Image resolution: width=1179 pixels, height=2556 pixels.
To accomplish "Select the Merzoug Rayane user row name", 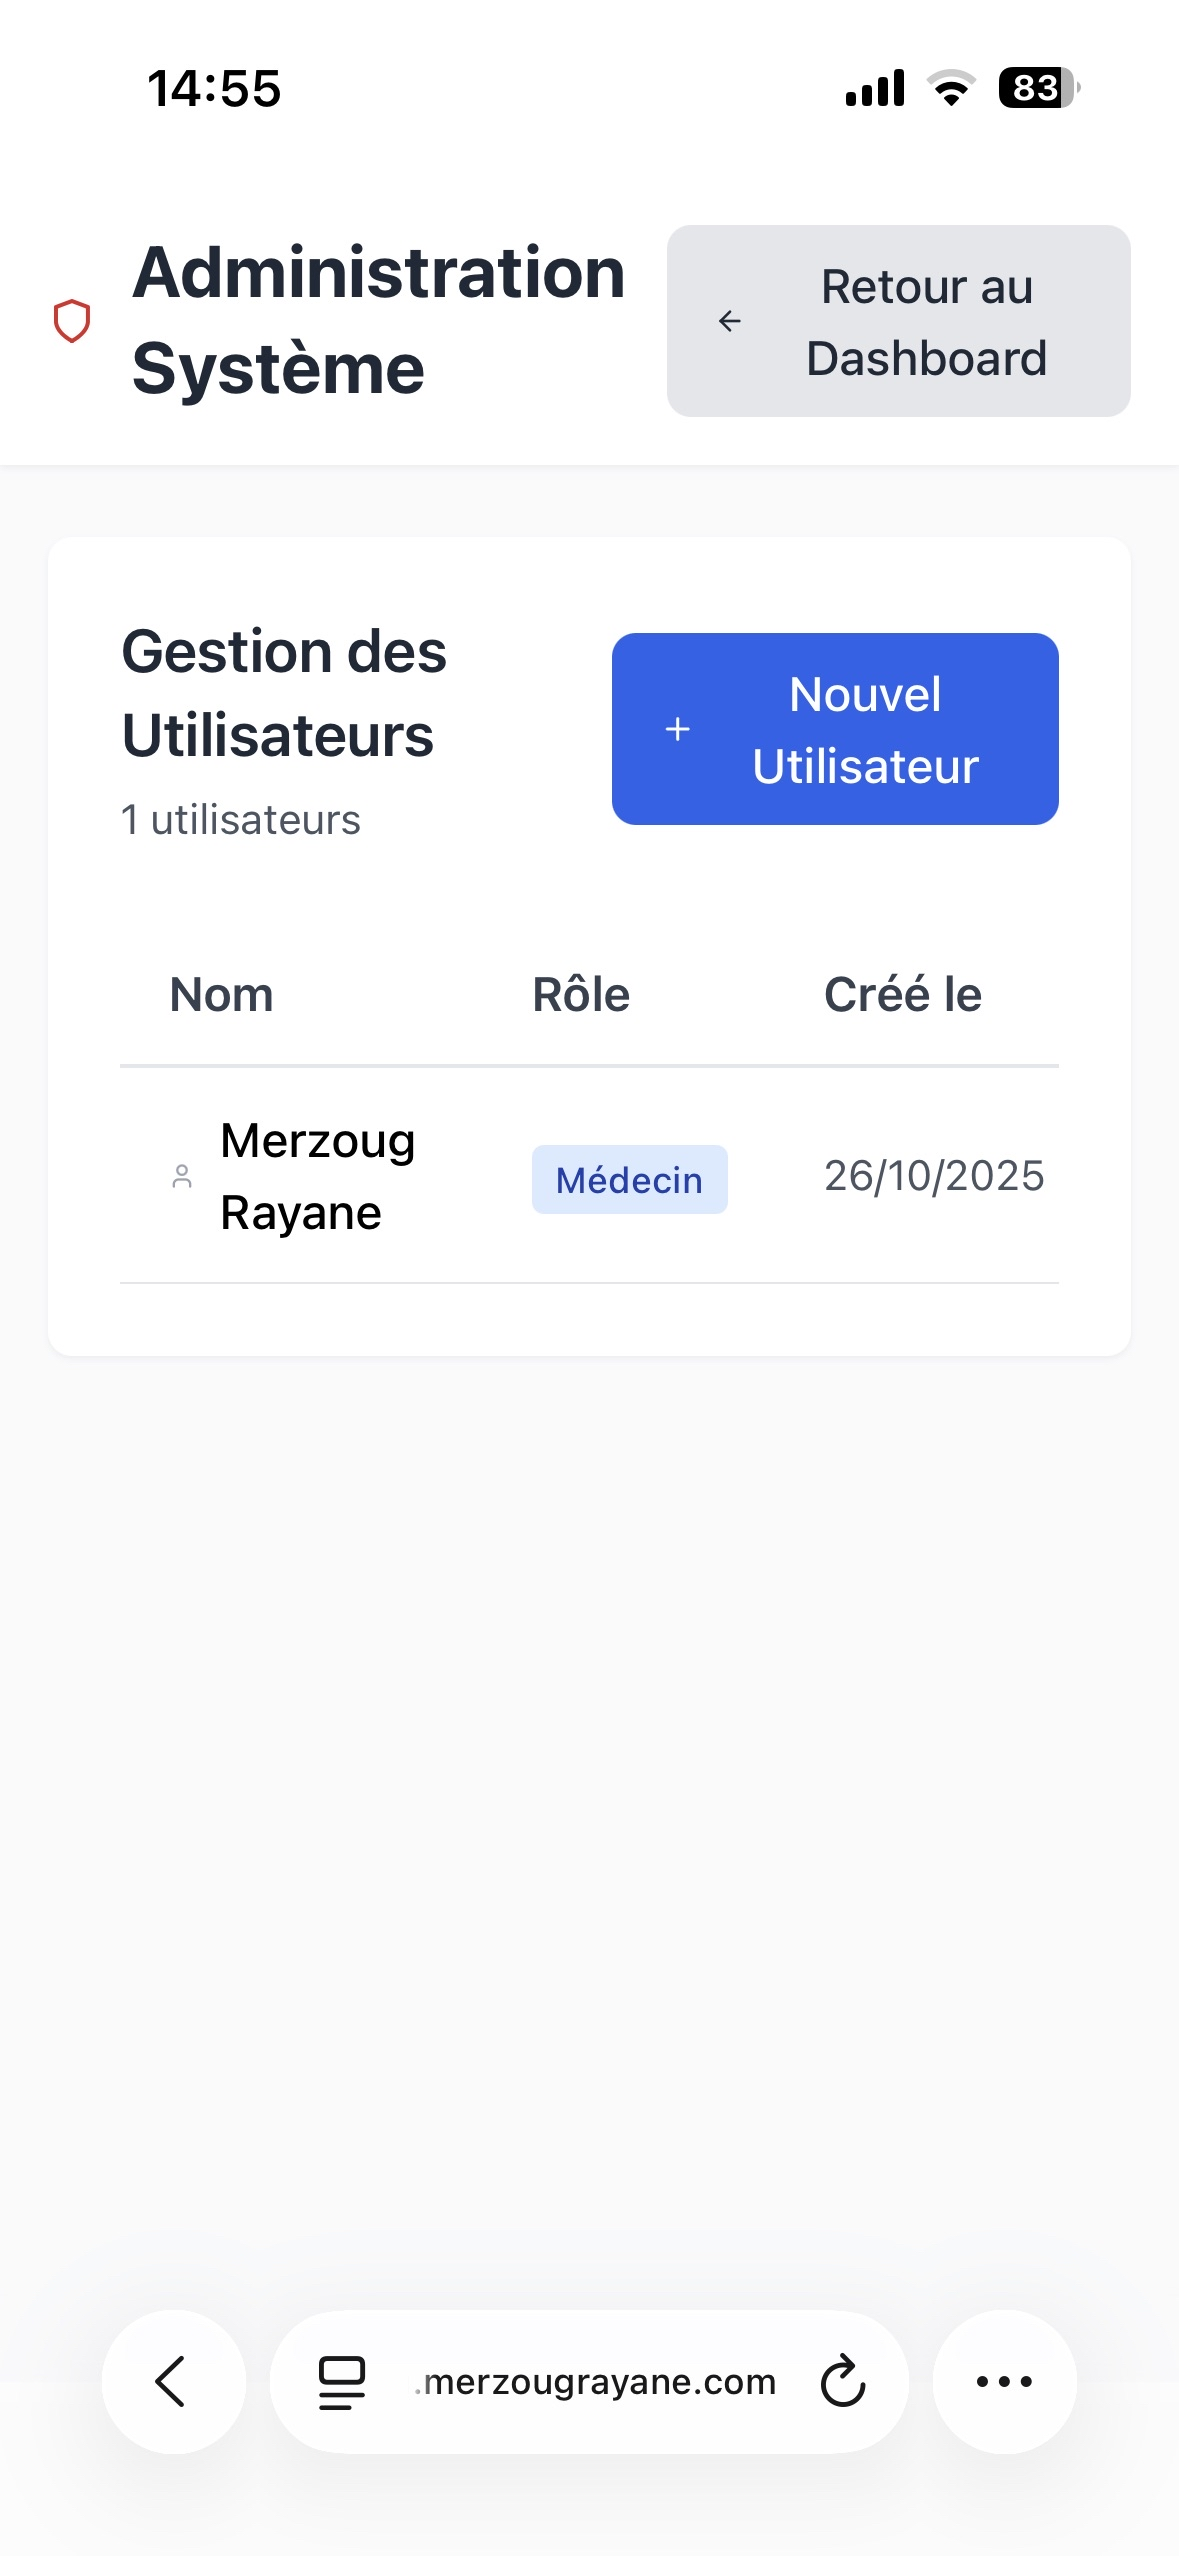I will pos(317,1177).
